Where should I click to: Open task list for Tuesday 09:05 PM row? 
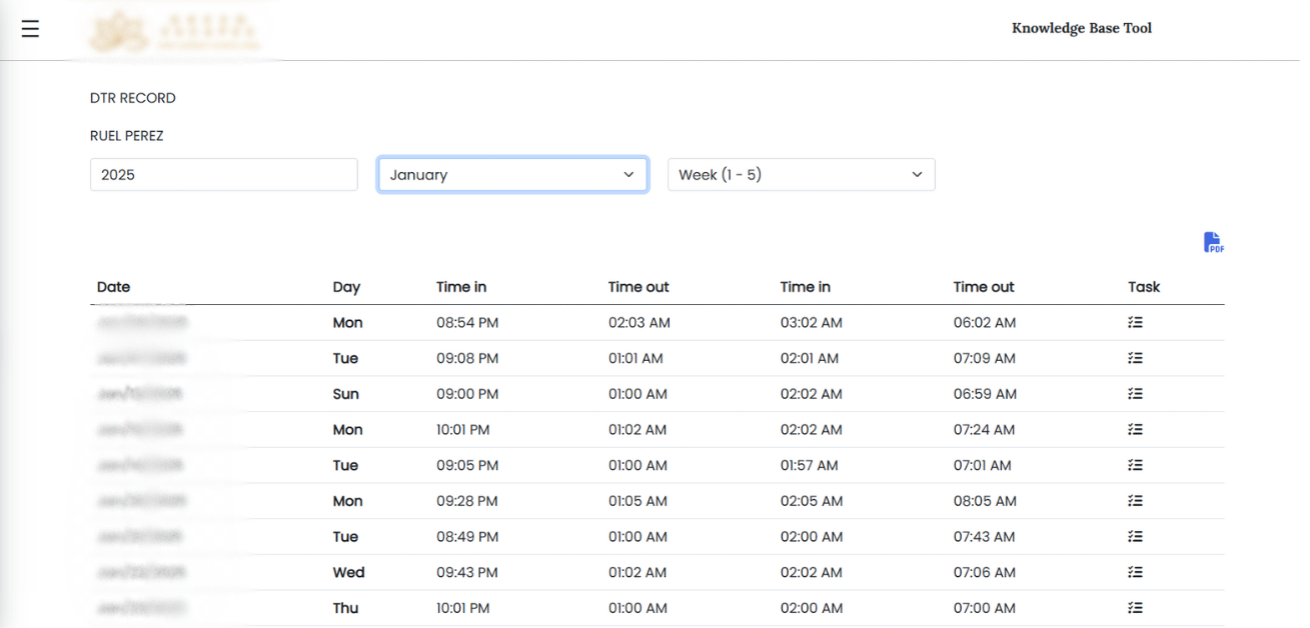1135,465
